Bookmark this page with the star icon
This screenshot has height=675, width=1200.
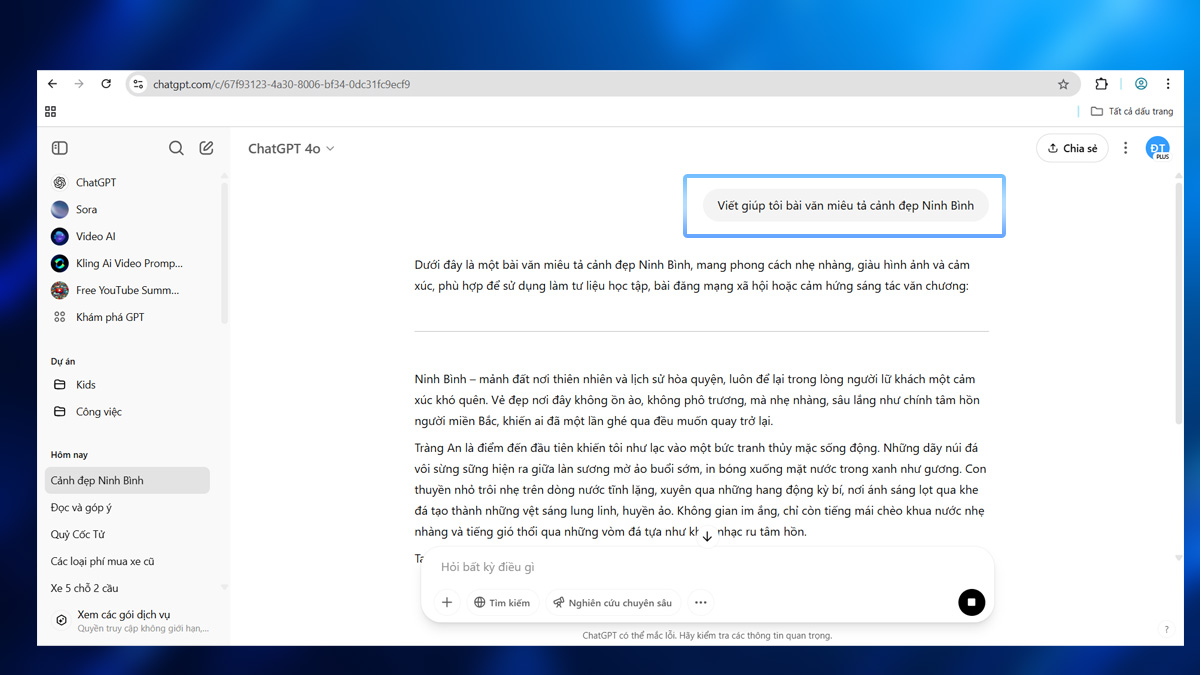tap(1063, 85)
